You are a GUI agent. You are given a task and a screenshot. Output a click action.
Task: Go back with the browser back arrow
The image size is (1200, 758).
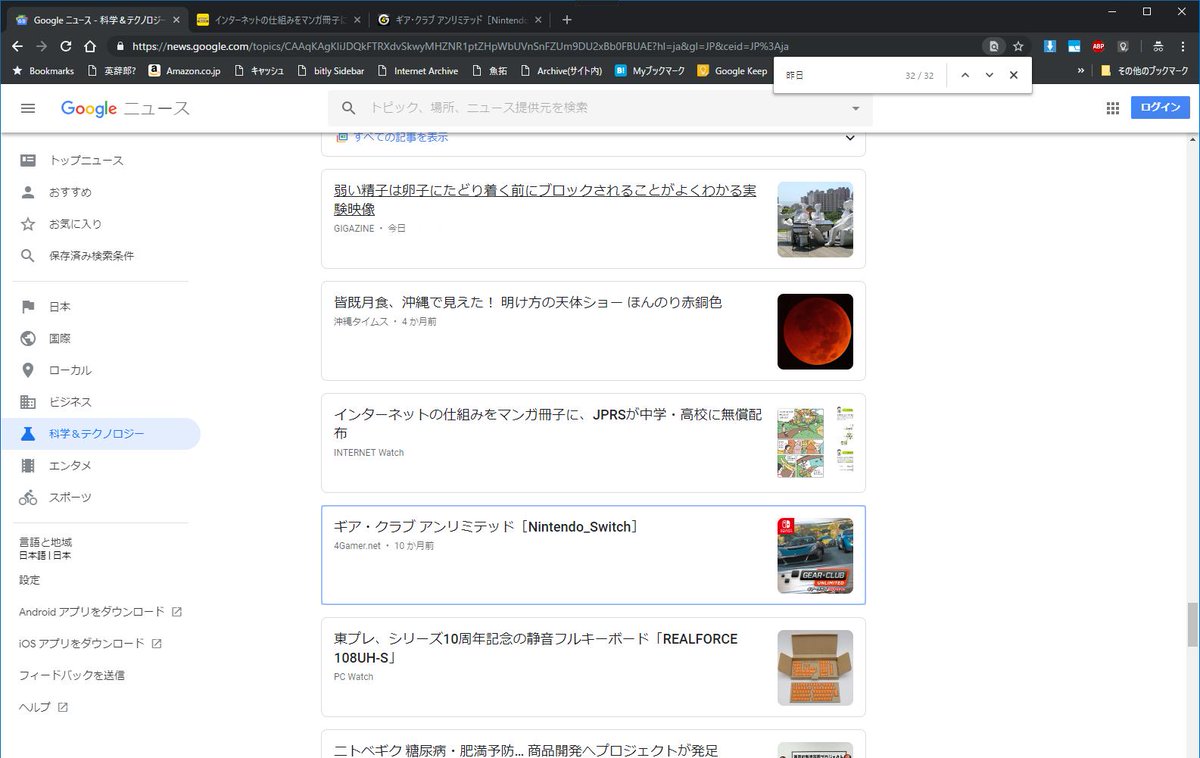point(17,46)
